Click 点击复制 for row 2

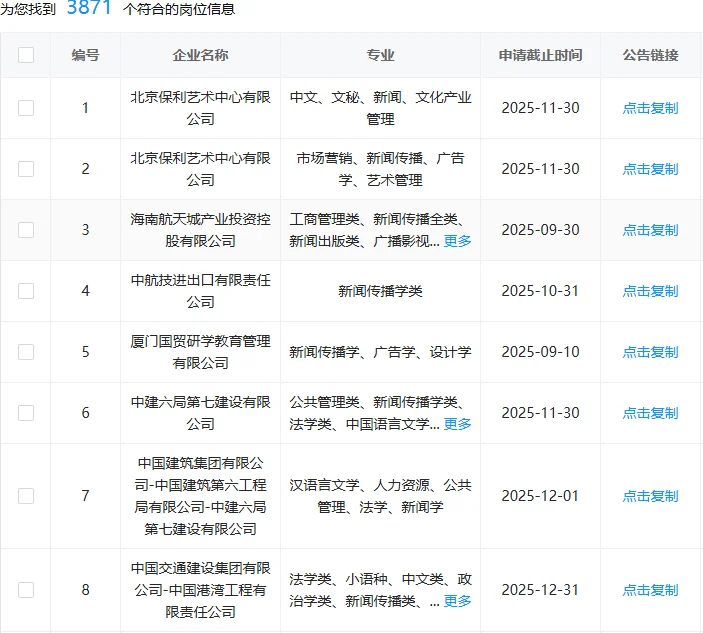coord(650,169)
